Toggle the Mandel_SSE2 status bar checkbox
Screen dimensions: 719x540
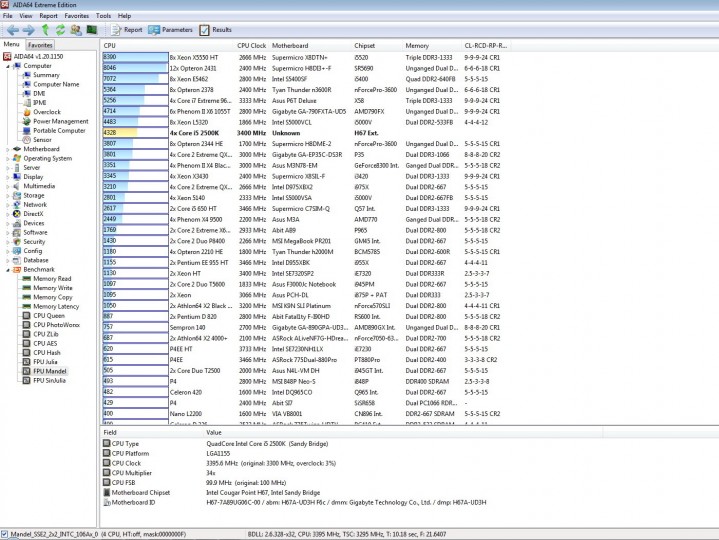coord(4,534)
